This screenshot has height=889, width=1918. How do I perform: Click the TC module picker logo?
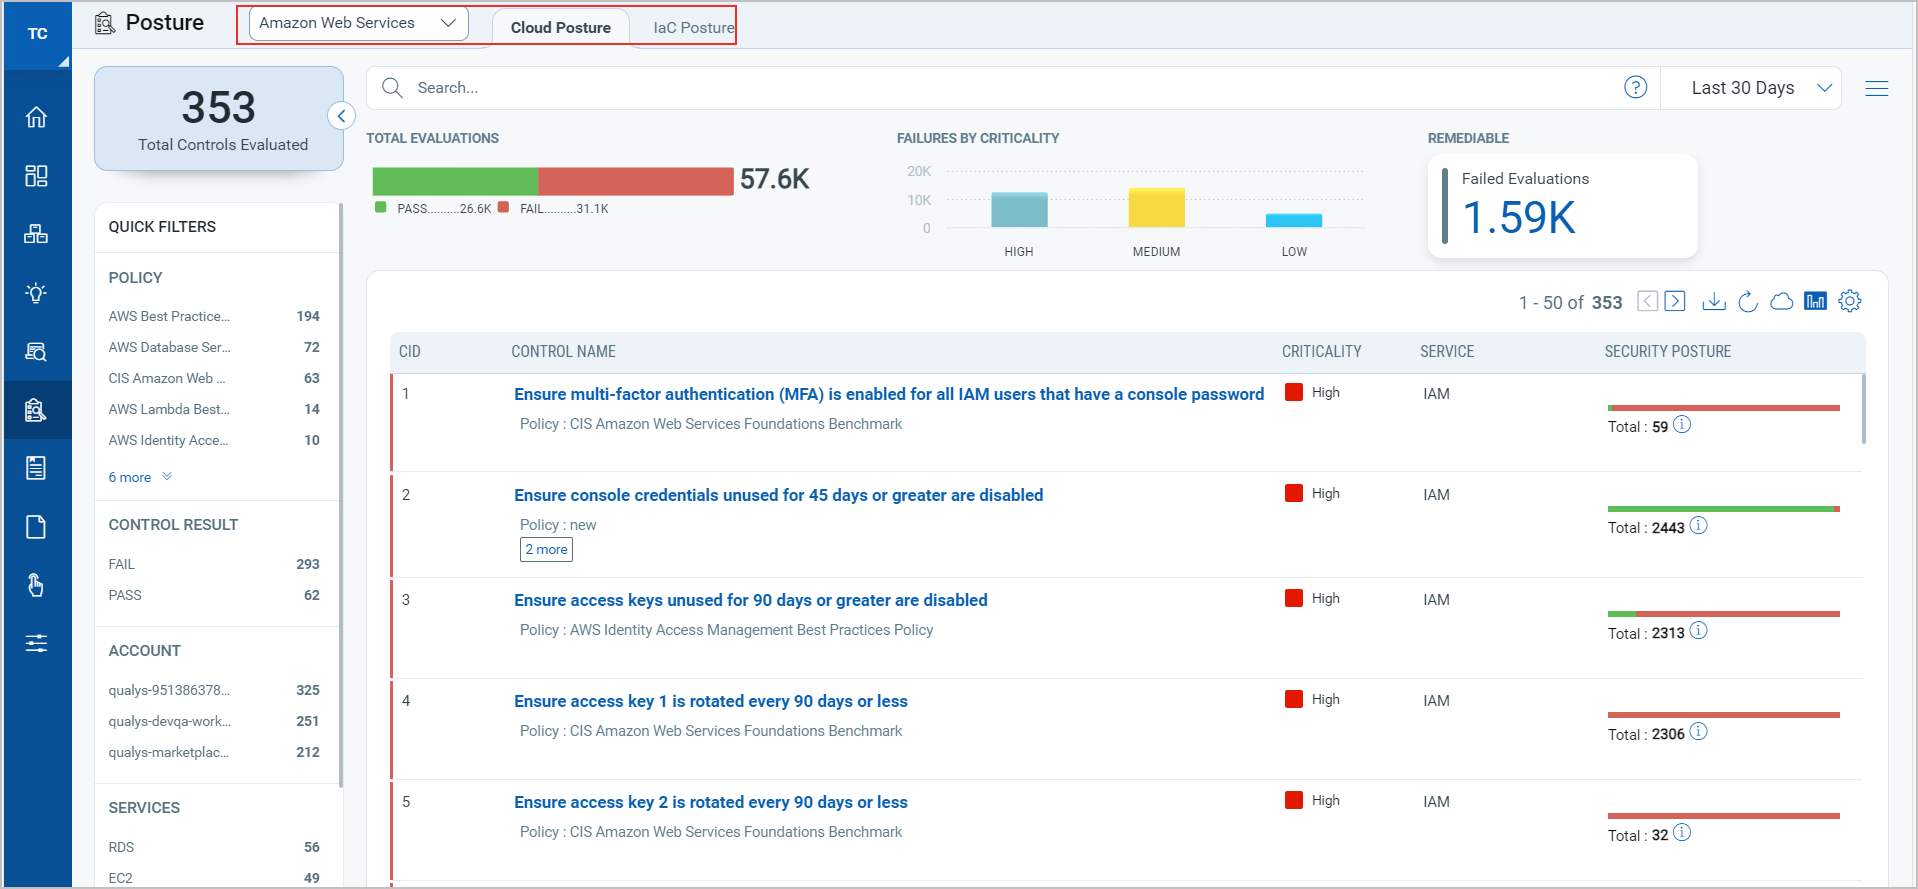tap(37, 34)
